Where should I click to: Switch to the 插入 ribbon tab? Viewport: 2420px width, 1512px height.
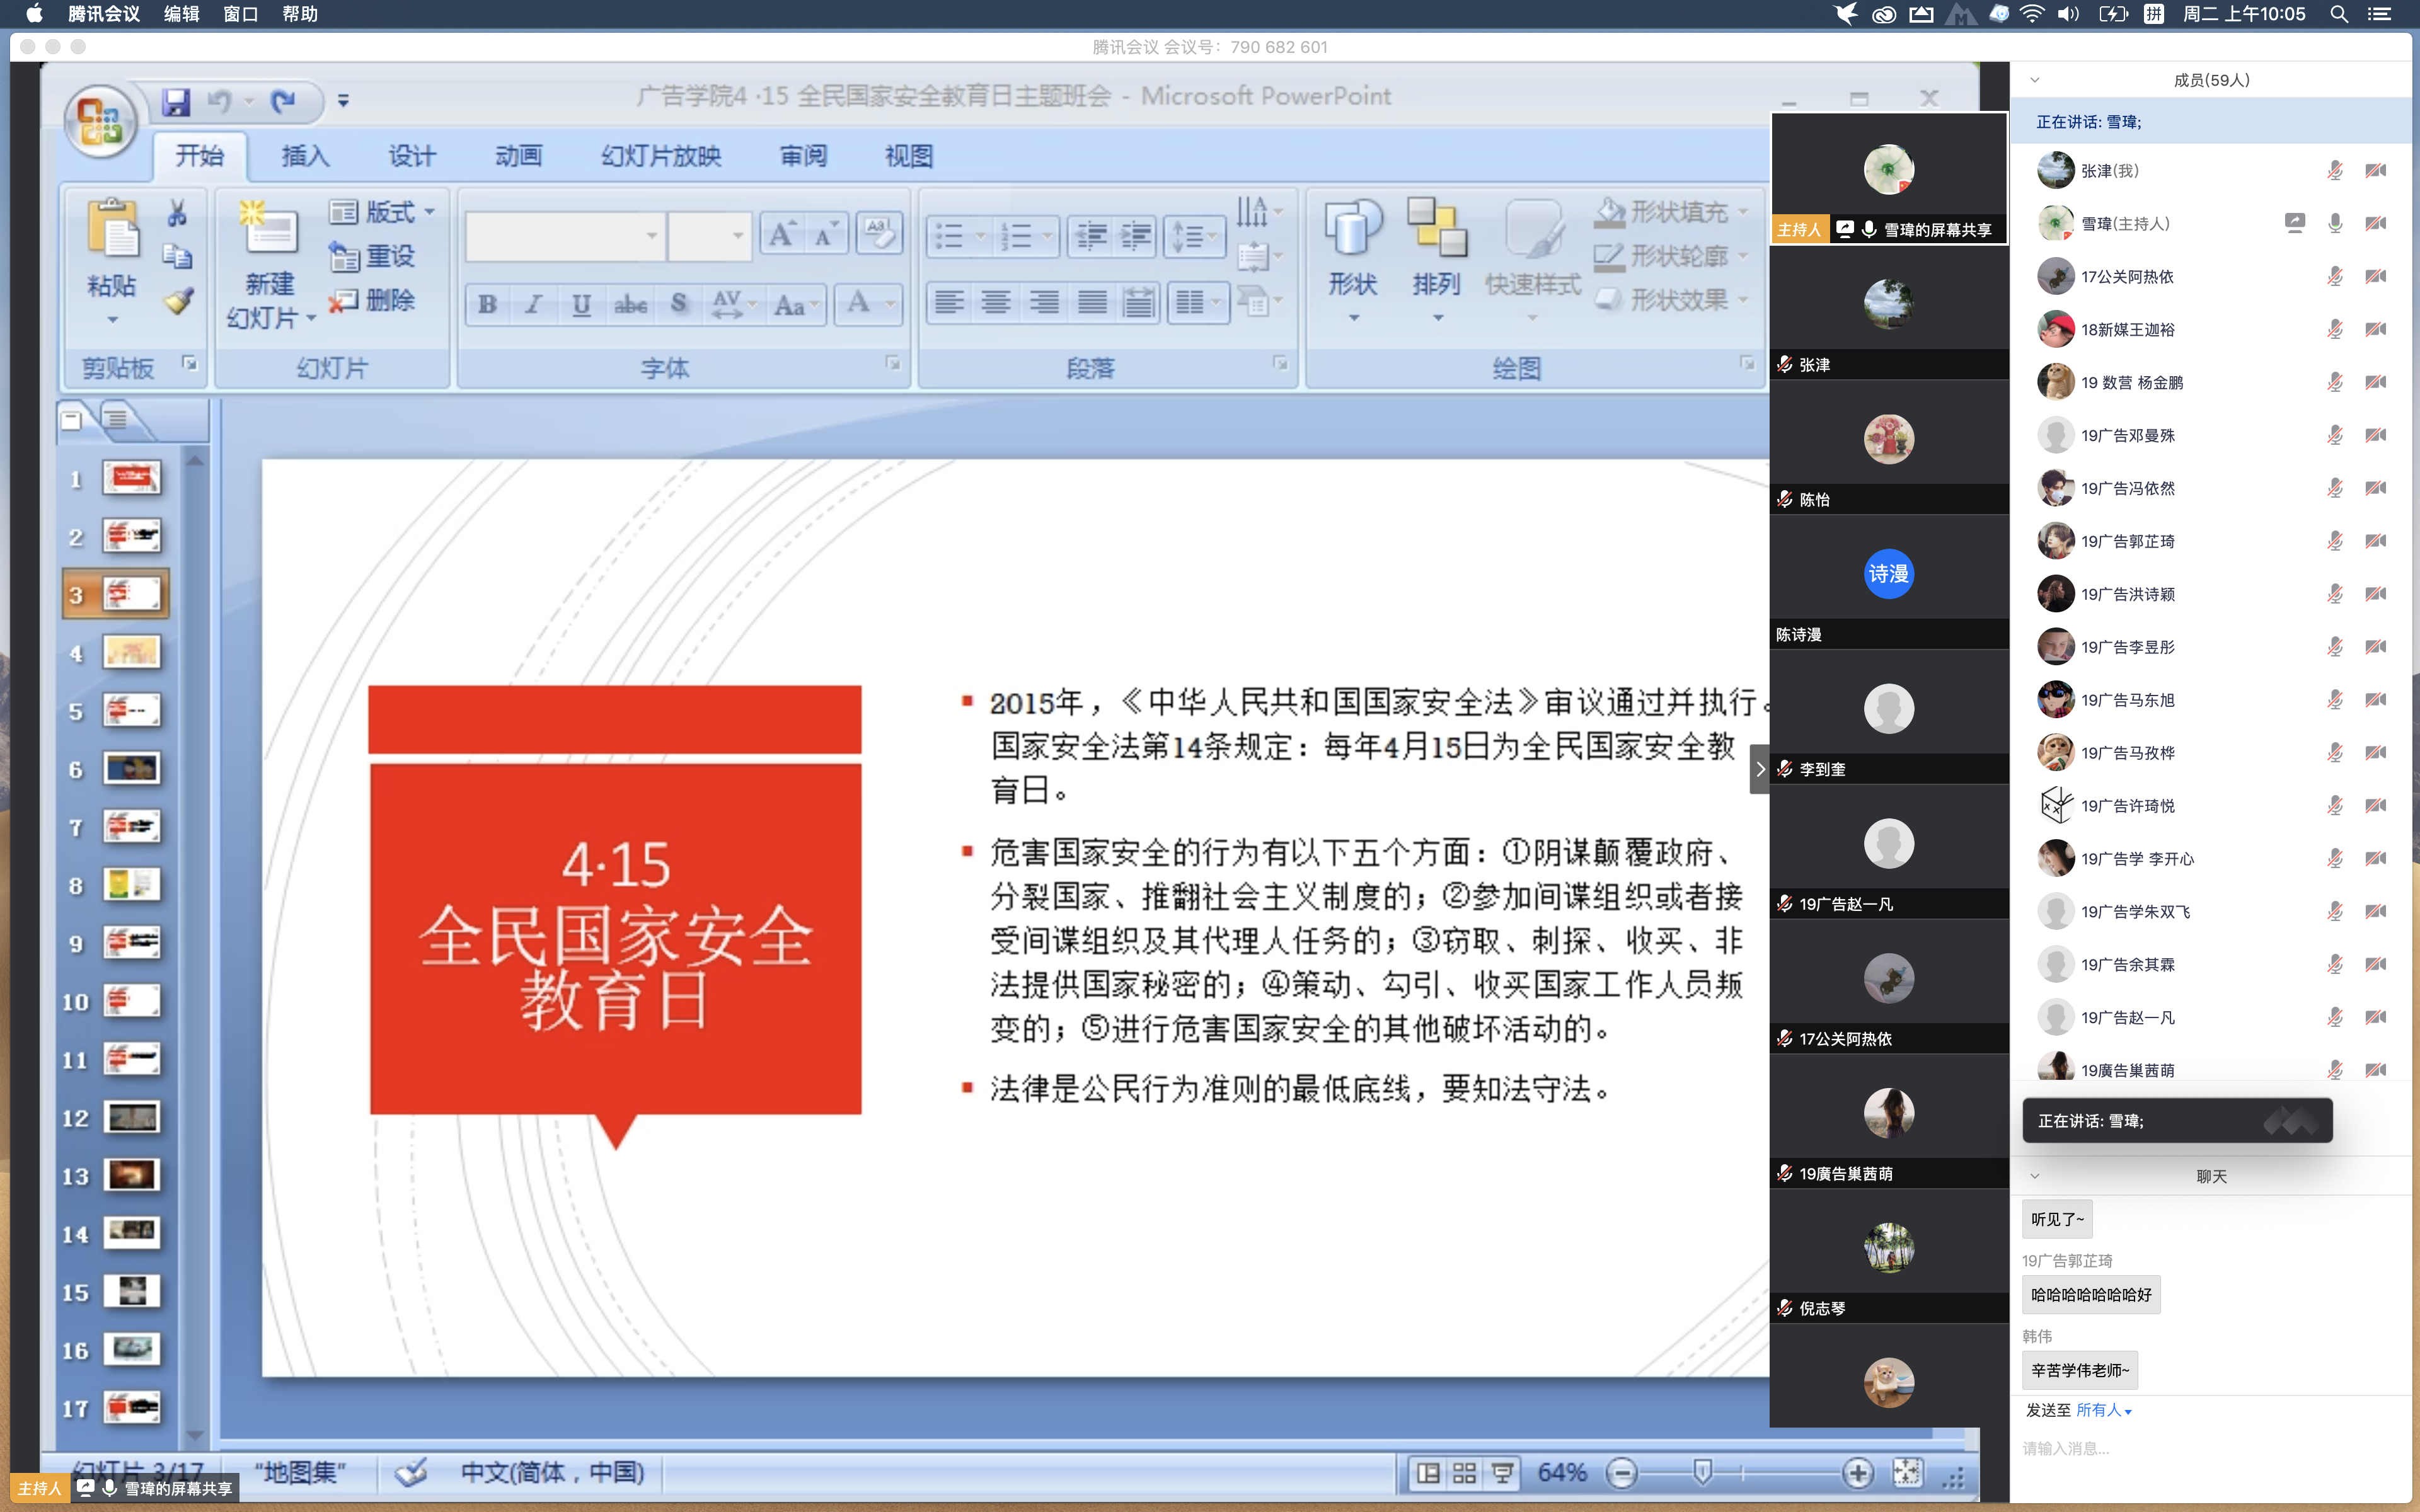pos(305,156)
